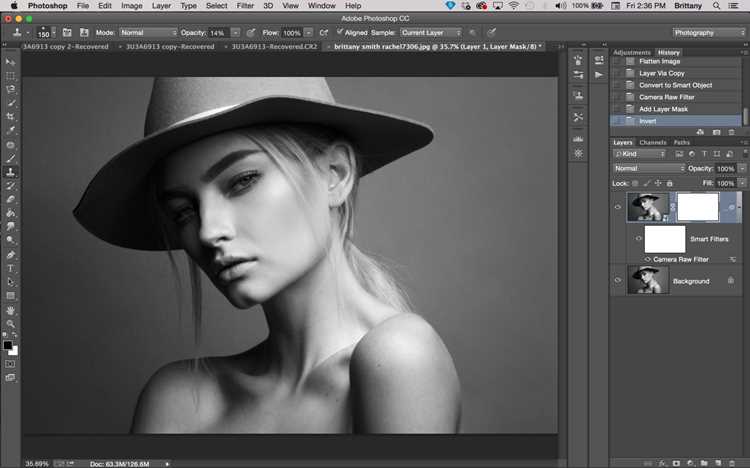
Task: Select the Lasso tool
Action: [x=11, y=89]
